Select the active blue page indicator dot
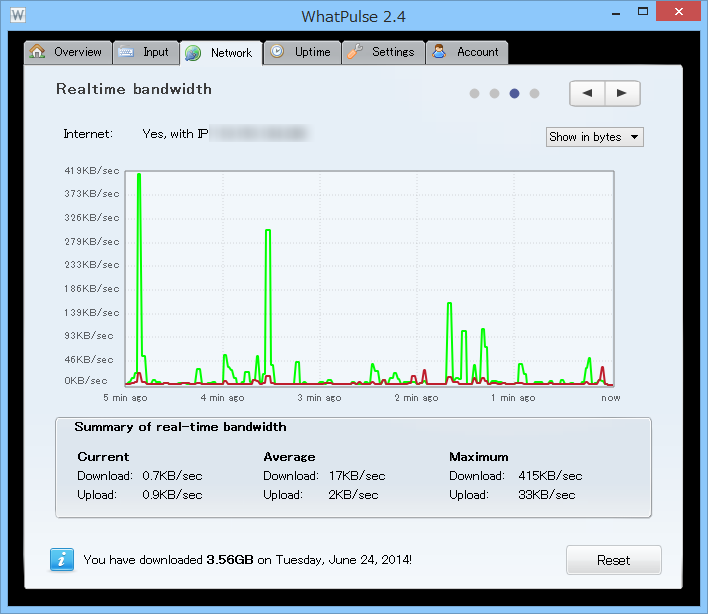Image resolution: width=708 pixels, height=614 pixels. (x=514, y=93)
